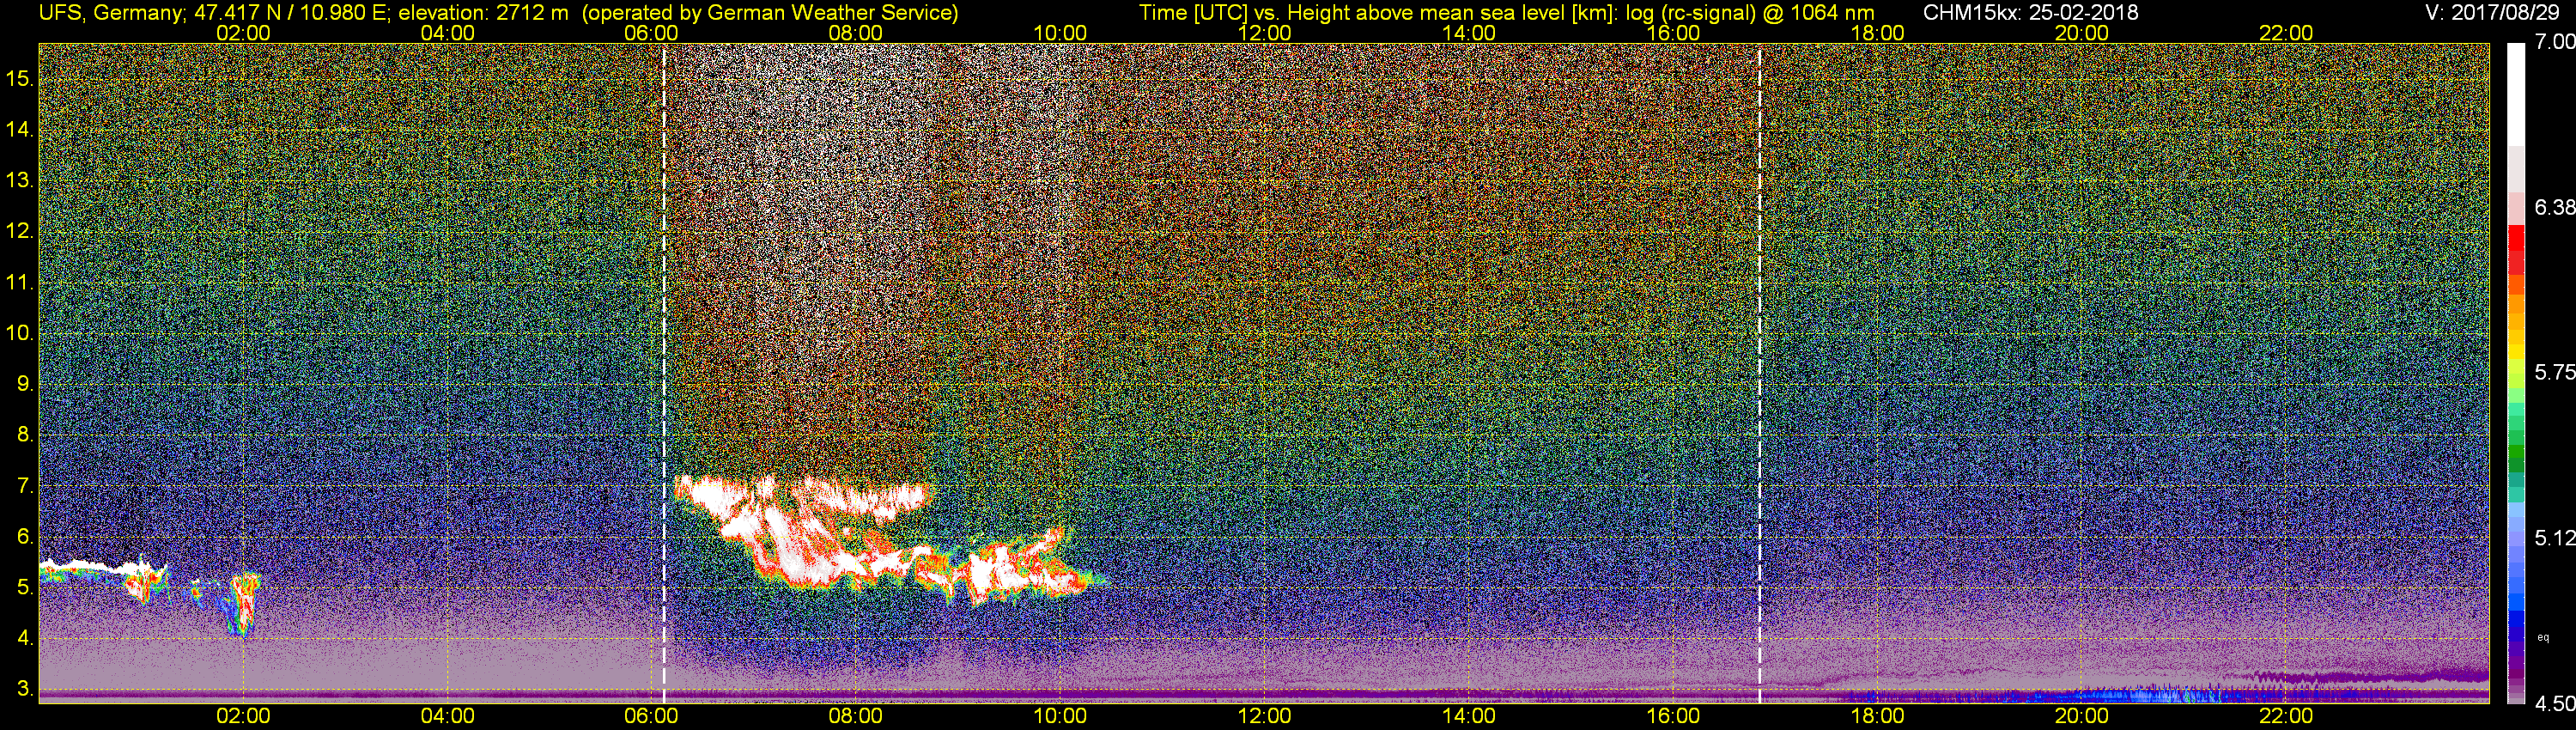Click the "4." km height axis label

(25, 638)
